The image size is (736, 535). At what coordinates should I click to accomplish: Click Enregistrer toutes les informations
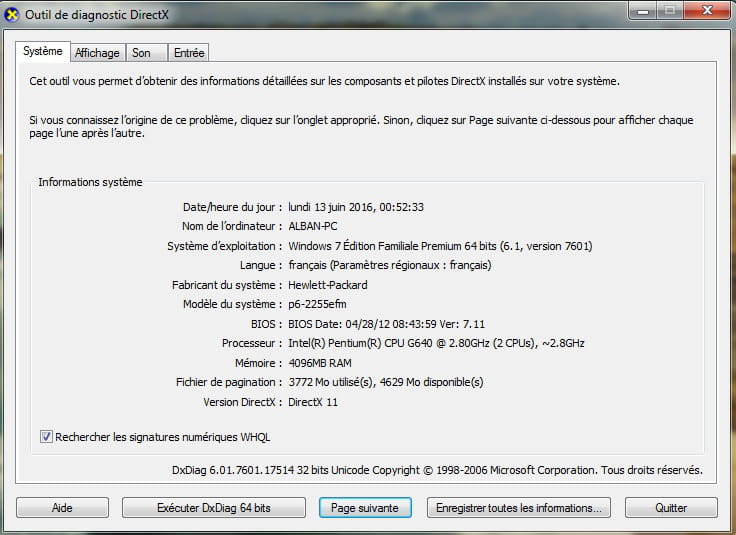[518, 508]
